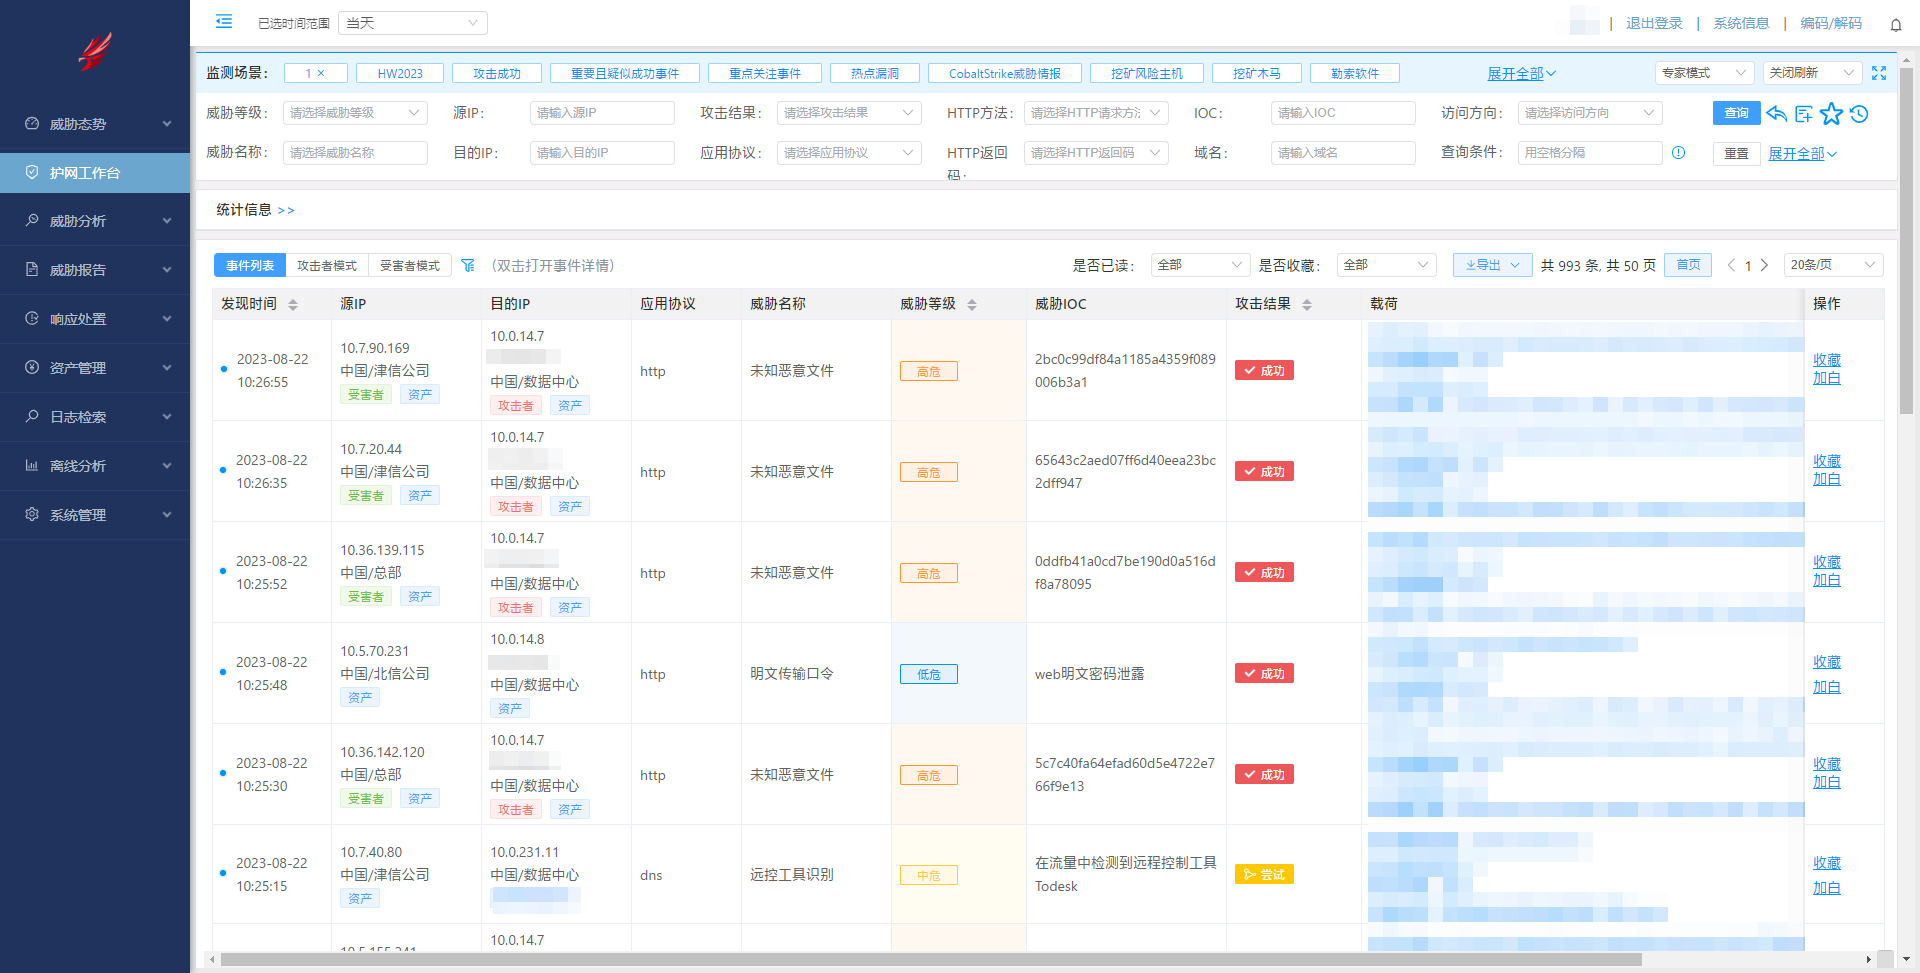1920x973 pixels.
Task: Click the 资产管理 sidebar icon
Action: click(32, 368)
